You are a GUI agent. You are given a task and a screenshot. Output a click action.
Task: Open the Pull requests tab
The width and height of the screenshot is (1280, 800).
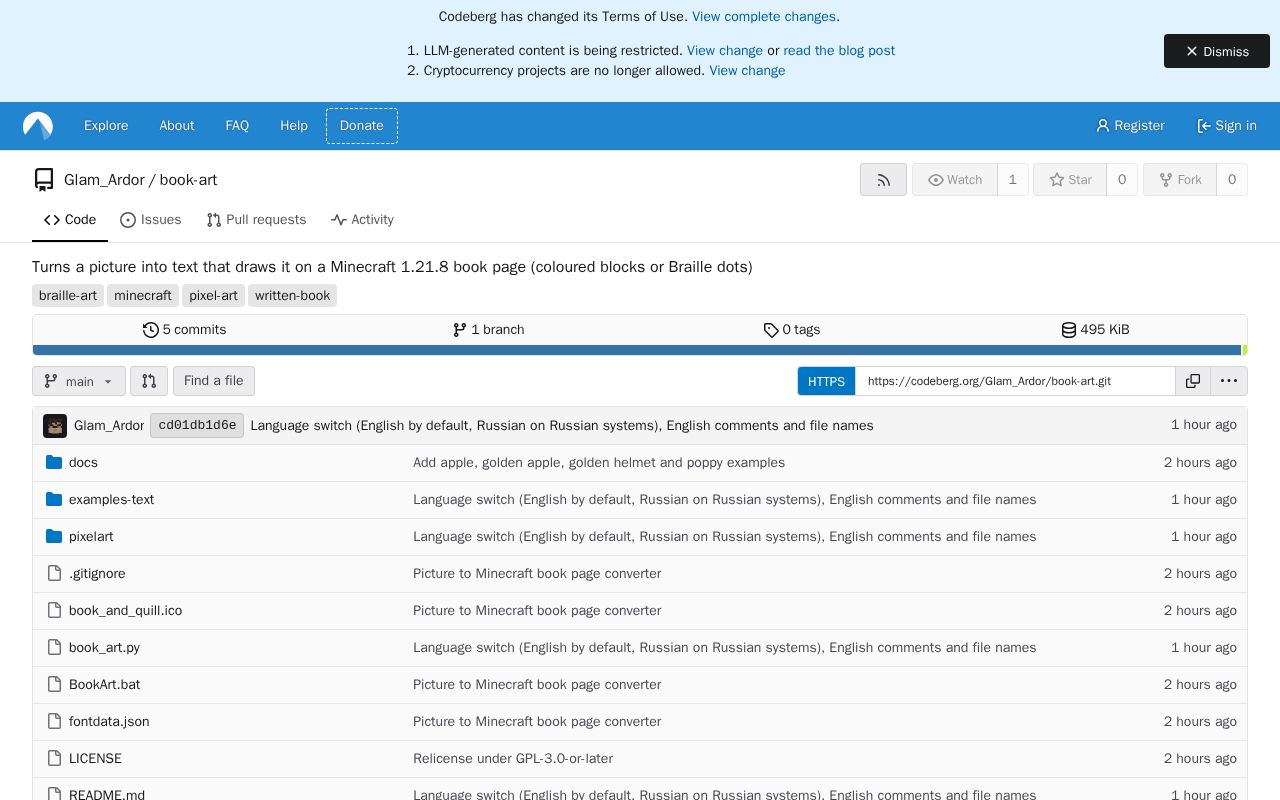point(256,220)
